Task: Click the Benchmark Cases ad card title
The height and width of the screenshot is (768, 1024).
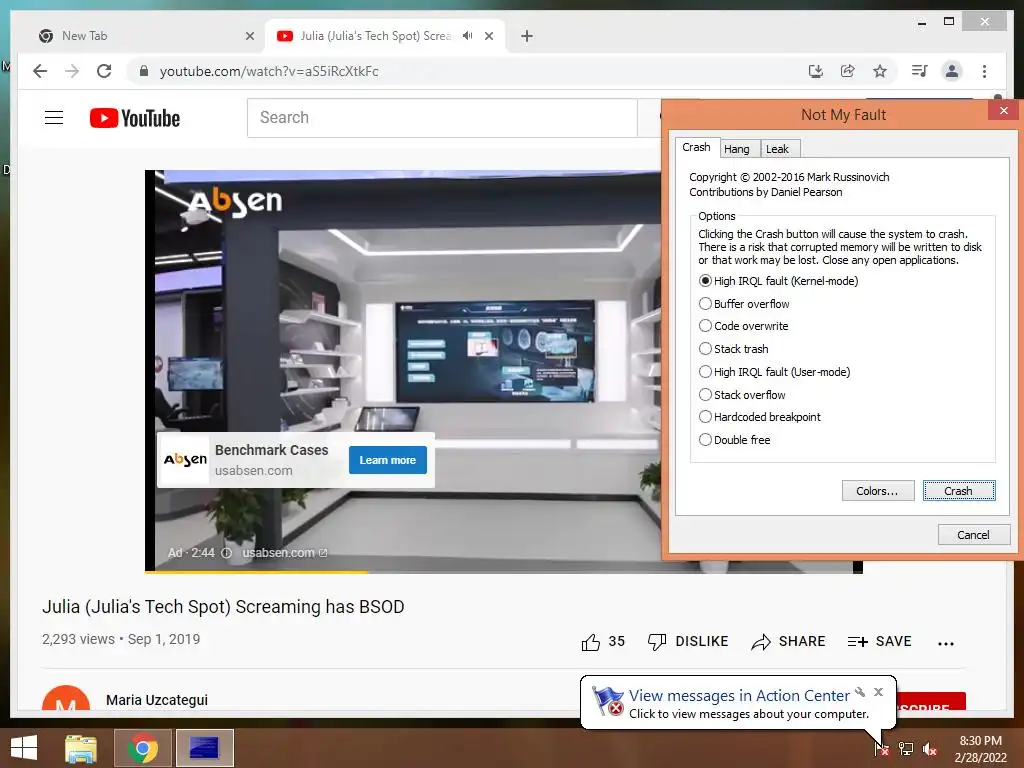Action: [x=272, y=450]
